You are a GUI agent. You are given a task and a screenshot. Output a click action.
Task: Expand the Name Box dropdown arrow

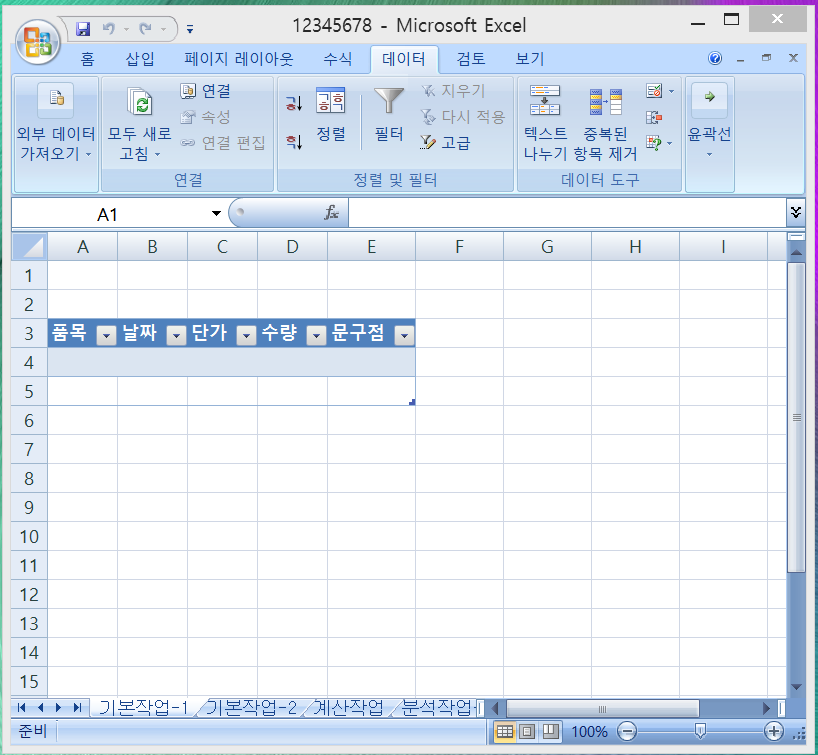point(216,214)
